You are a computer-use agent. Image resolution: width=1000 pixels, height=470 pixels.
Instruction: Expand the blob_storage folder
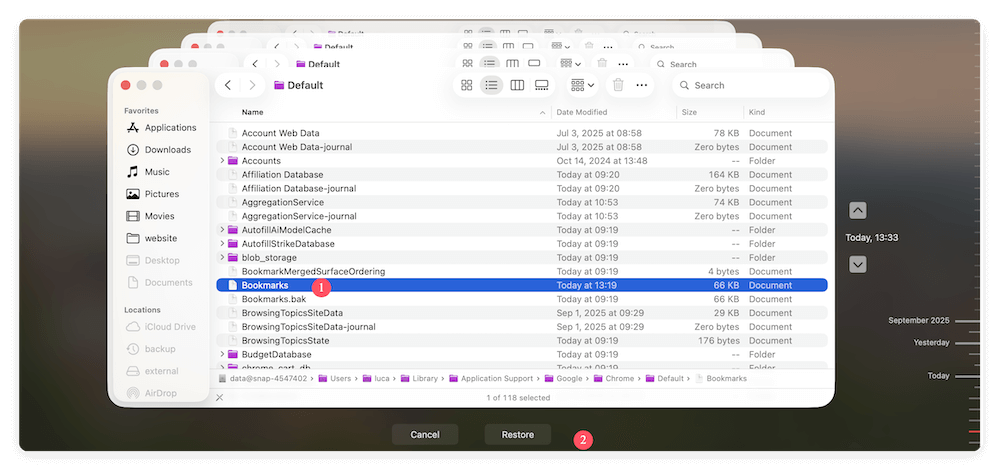click(222, 258)
